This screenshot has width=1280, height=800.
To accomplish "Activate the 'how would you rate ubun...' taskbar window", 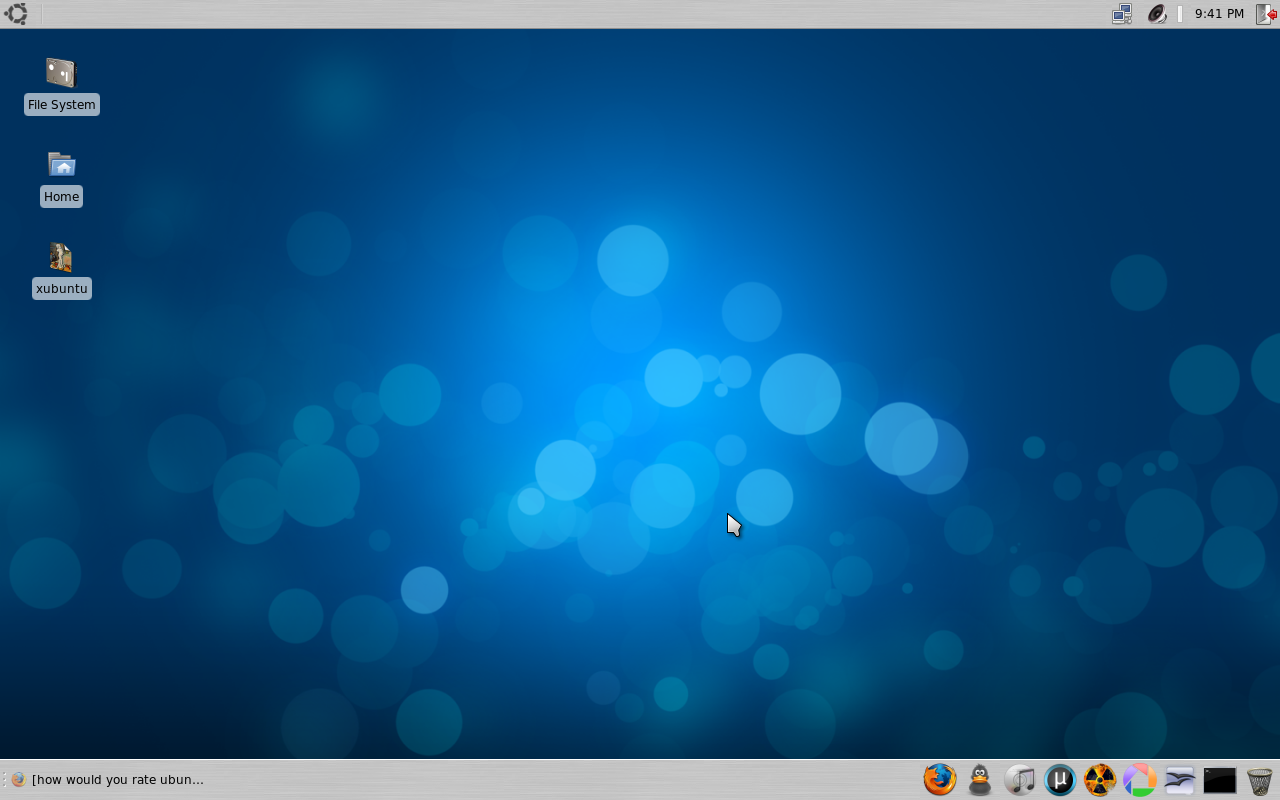I will (108, 780).
